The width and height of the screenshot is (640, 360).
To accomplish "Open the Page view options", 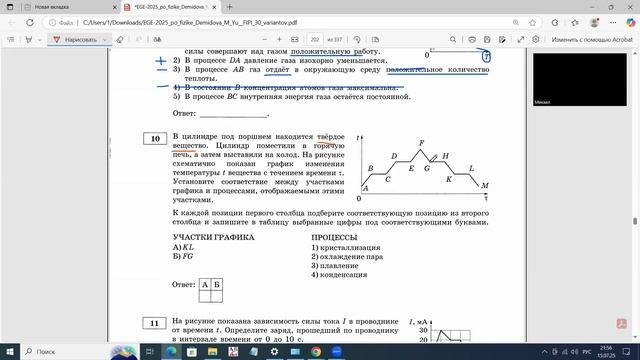I will click(376, 40).
